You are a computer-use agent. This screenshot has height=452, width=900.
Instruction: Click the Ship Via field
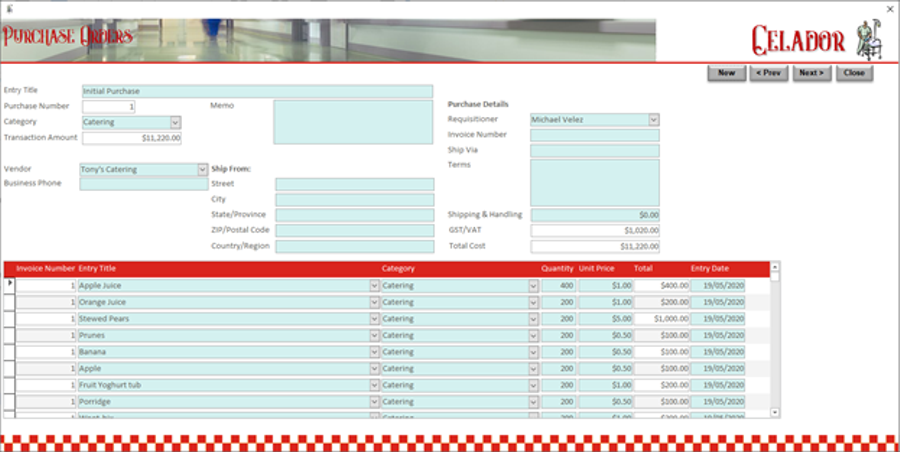(x=595, y=151)
